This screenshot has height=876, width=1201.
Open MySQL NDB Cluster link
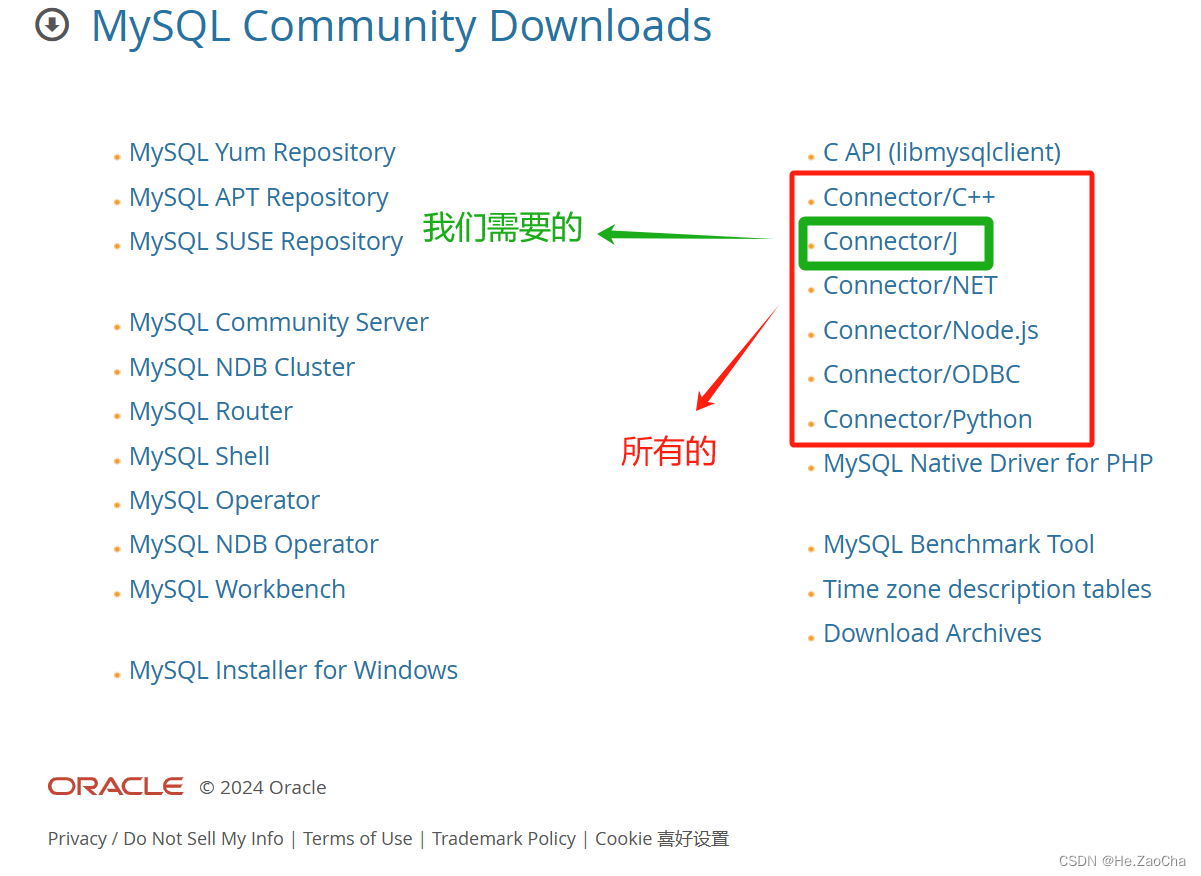point(242,367)
